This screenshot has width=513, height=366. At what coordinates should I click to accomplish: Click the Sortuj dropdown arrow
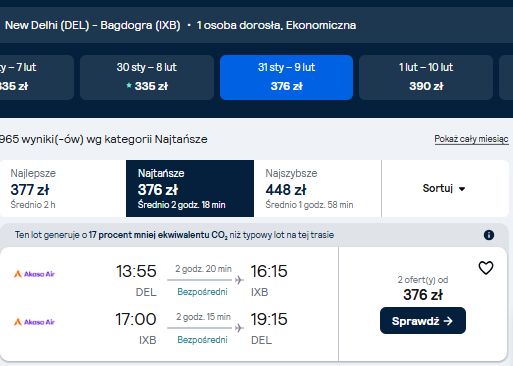point(462,189)
